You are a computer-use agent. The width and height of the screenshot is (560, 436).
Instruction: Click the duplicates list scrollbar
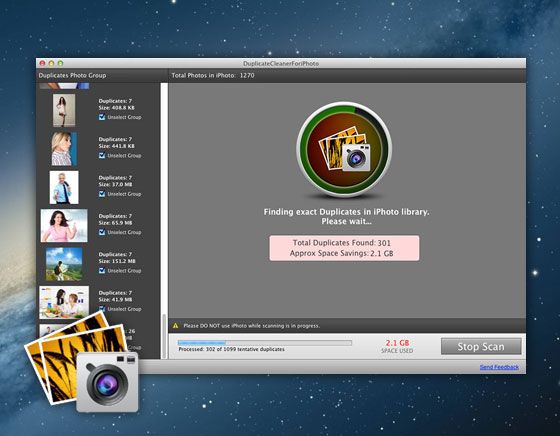[164, 336]
